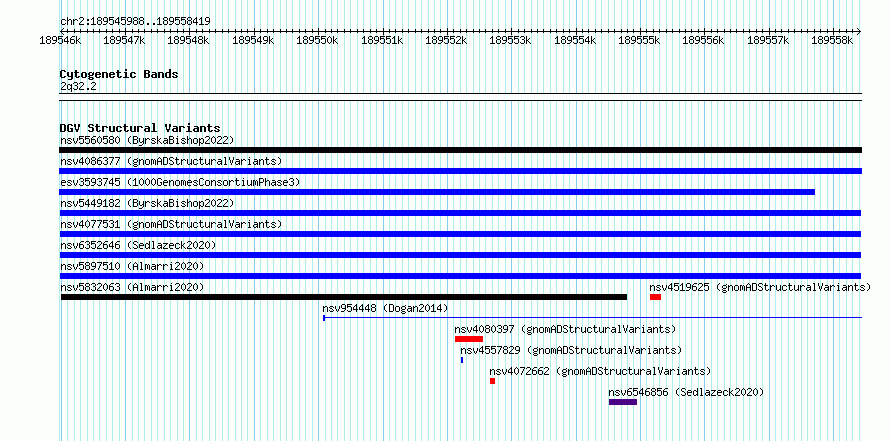This screenshot has height=441, width=890.
Task: Click the esv3593745 (1000GenomesConsortiumPhase3) label
Action: (180, 182)
